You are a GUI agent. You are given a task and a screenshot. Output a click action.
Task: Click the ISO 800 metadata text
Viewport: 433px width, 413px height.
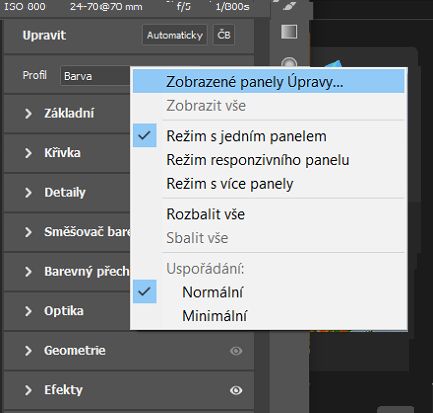click(x=25, y=6)
